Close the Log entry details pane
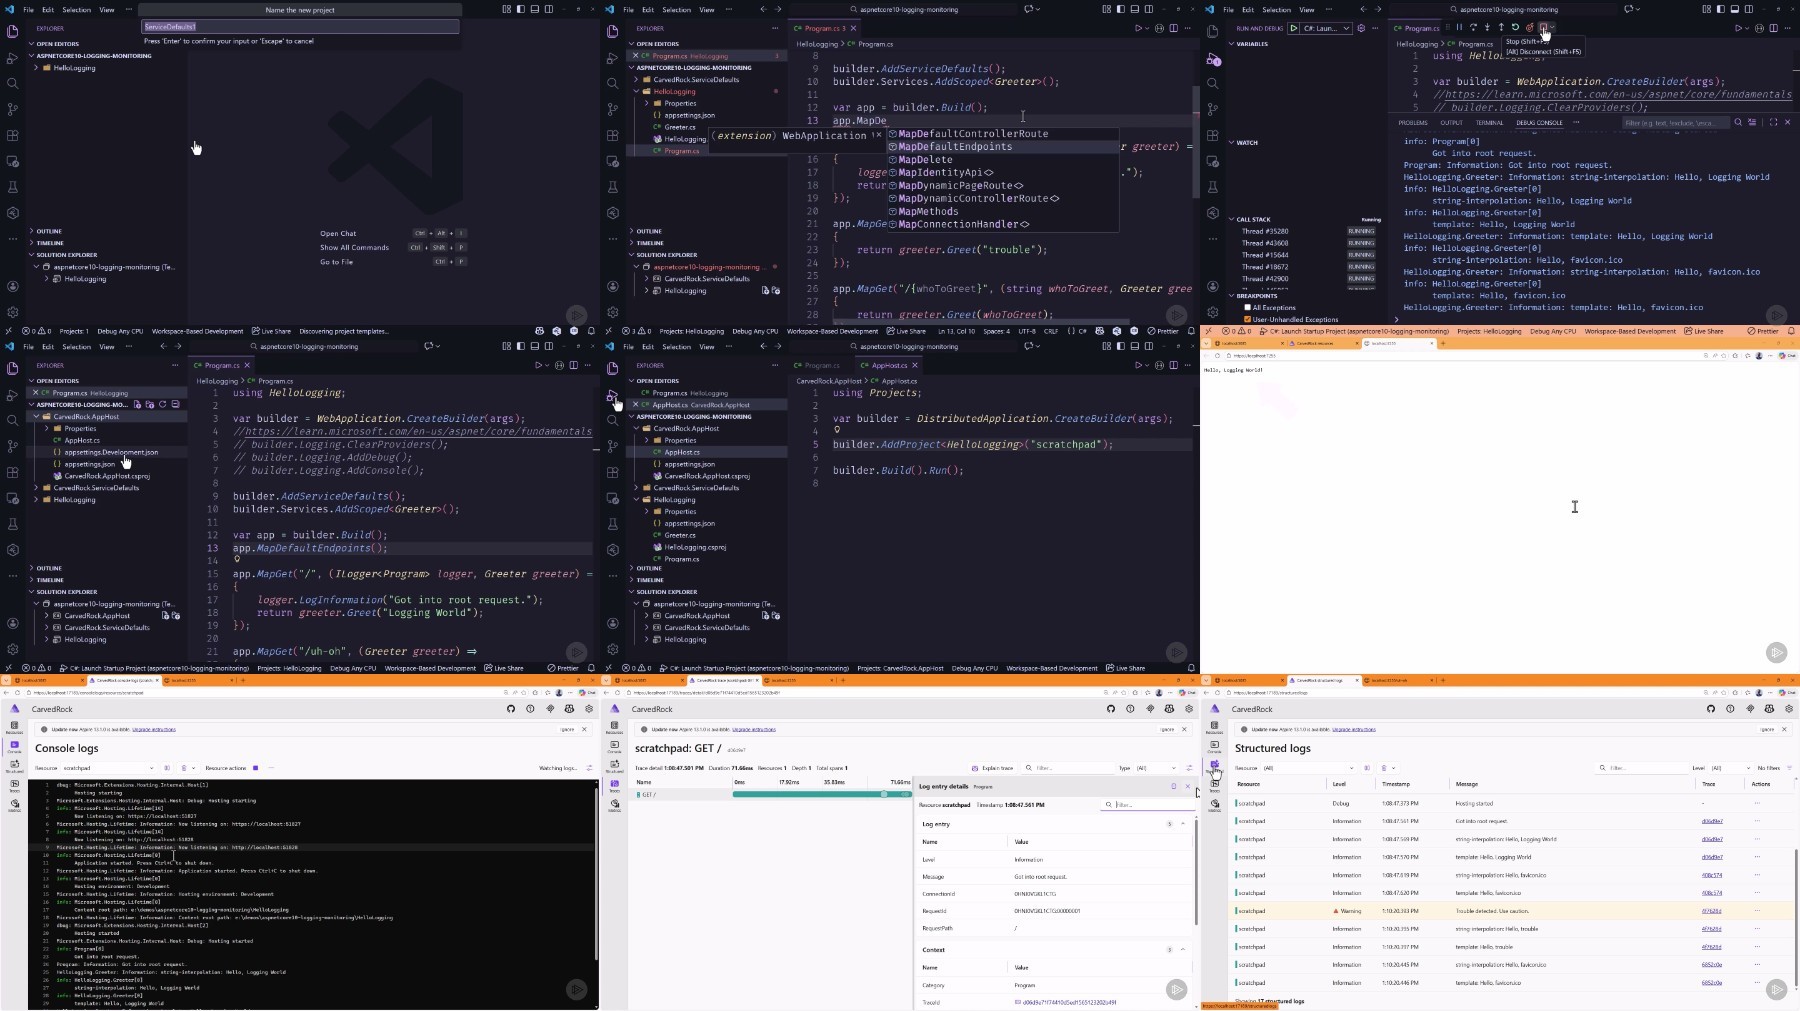The image size is (1800, 1011). (1188, 786)
